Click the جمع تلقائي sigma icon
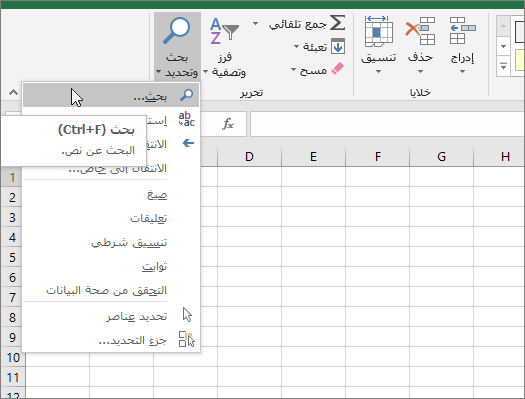The image size is (525, 399). coord(338,23)
